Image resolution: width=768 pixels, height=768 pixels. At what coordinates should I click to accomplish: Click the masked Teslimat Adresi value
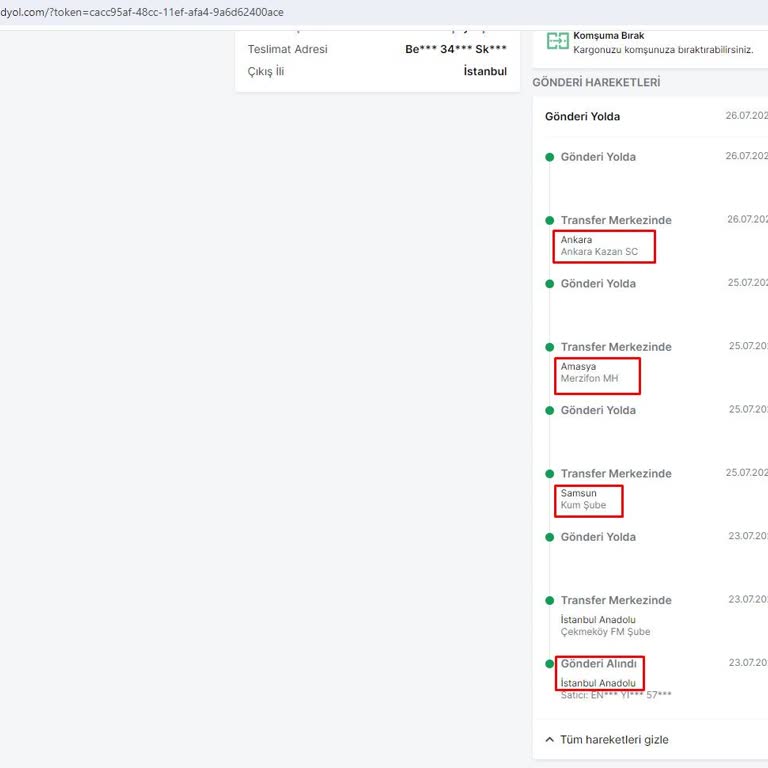point(455,50)
